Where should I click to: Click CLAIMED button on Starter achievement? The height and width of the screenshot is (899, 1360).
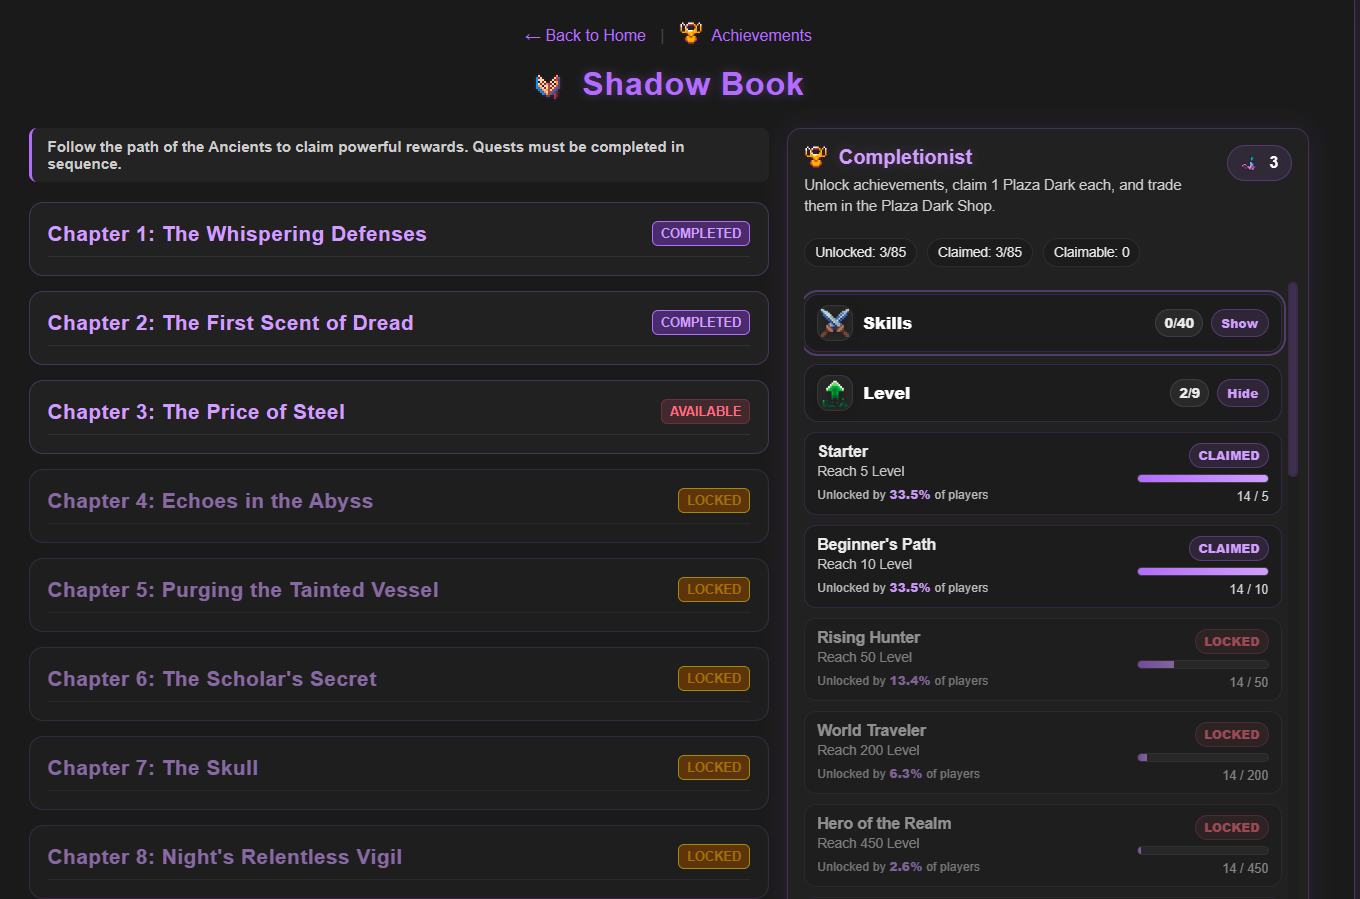[1228, 455]
